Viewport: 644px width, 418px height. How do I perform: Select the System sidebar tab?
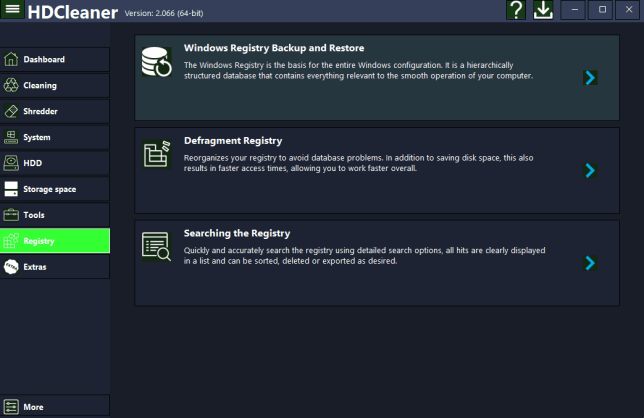coord(54,137)
